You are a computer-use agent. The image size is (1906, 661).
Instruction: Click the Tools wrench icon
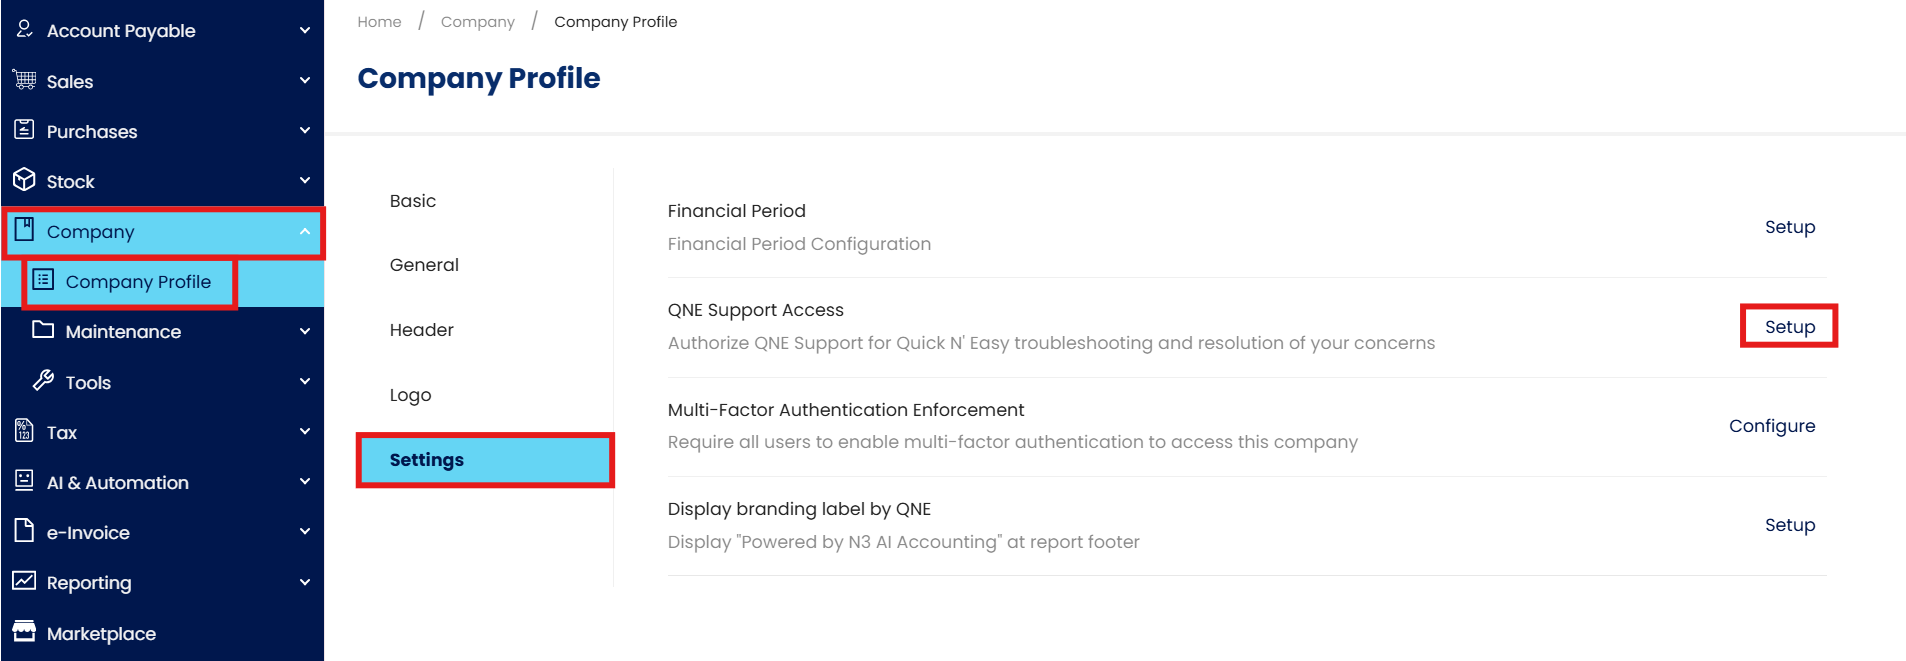tap(43, 381)
